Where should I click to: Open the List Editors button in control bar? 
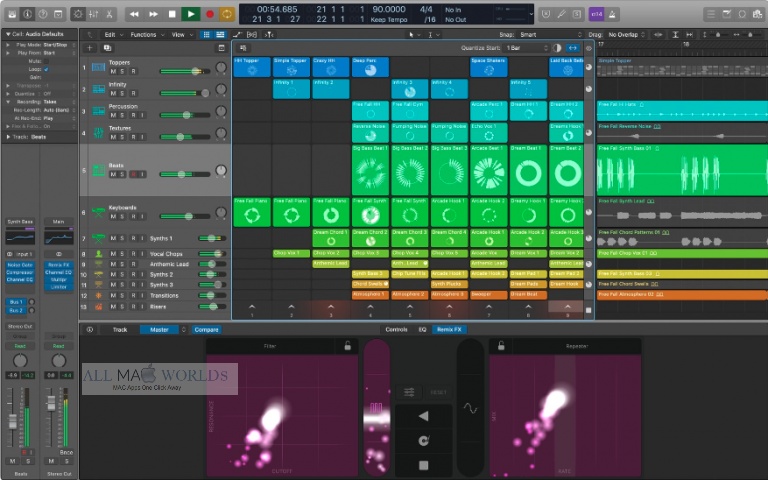coord(711,14)
